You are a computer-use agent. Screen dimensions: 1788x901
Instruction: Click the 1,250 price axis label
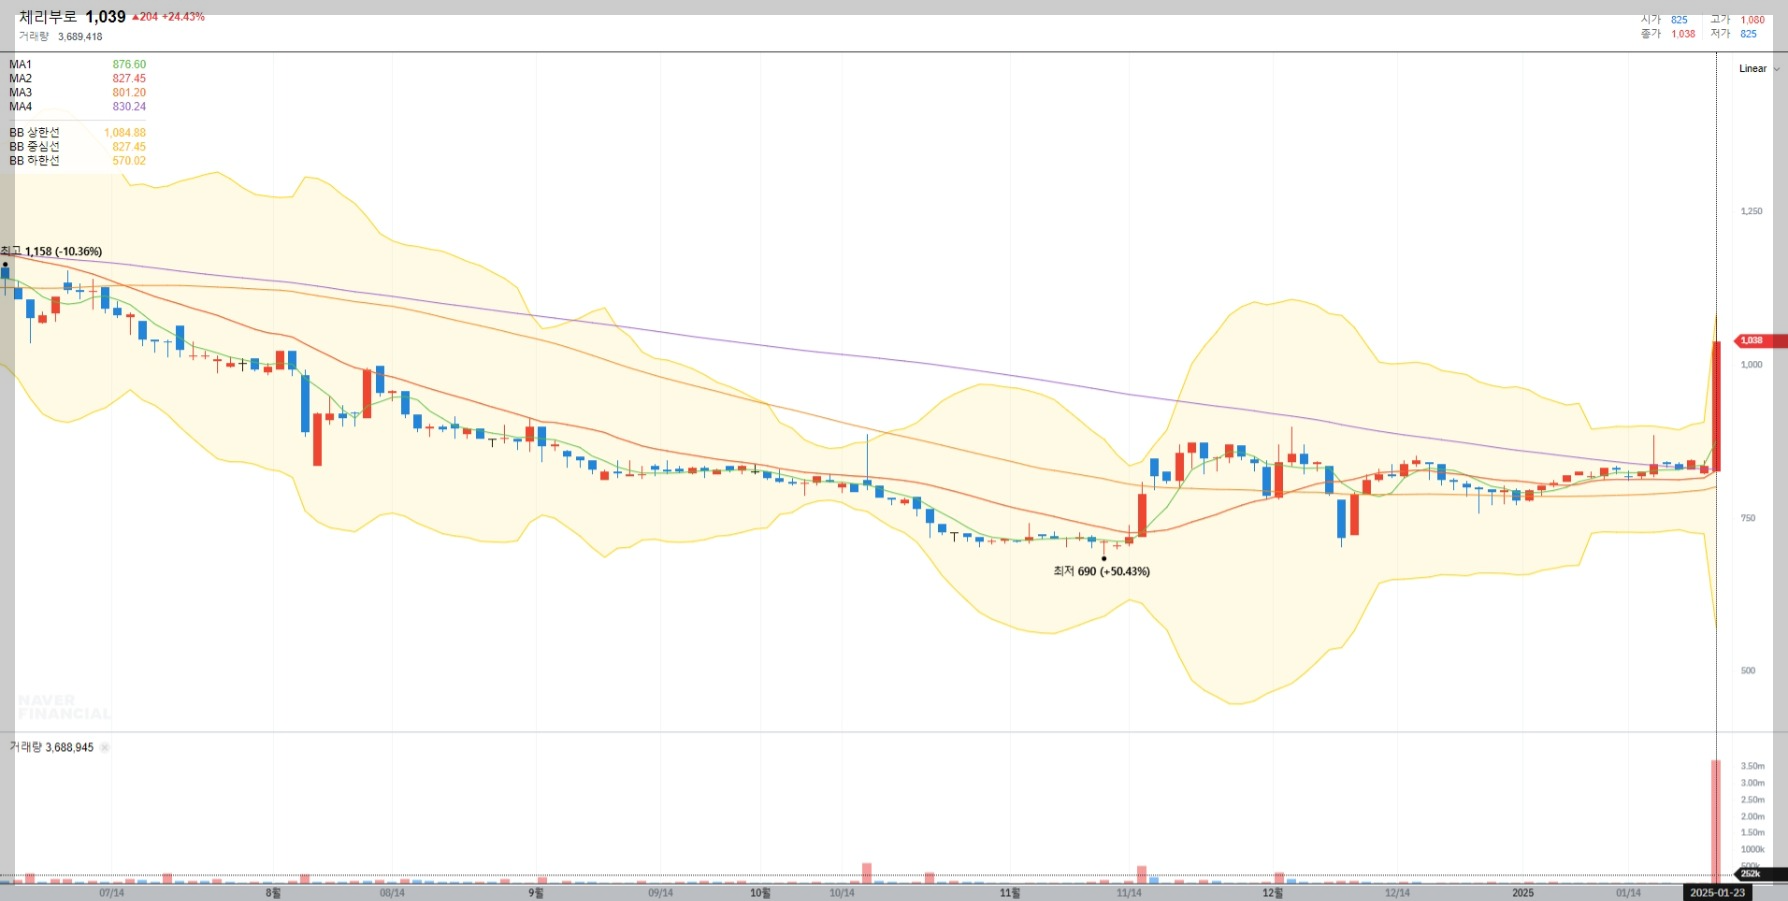(1752, 211)
